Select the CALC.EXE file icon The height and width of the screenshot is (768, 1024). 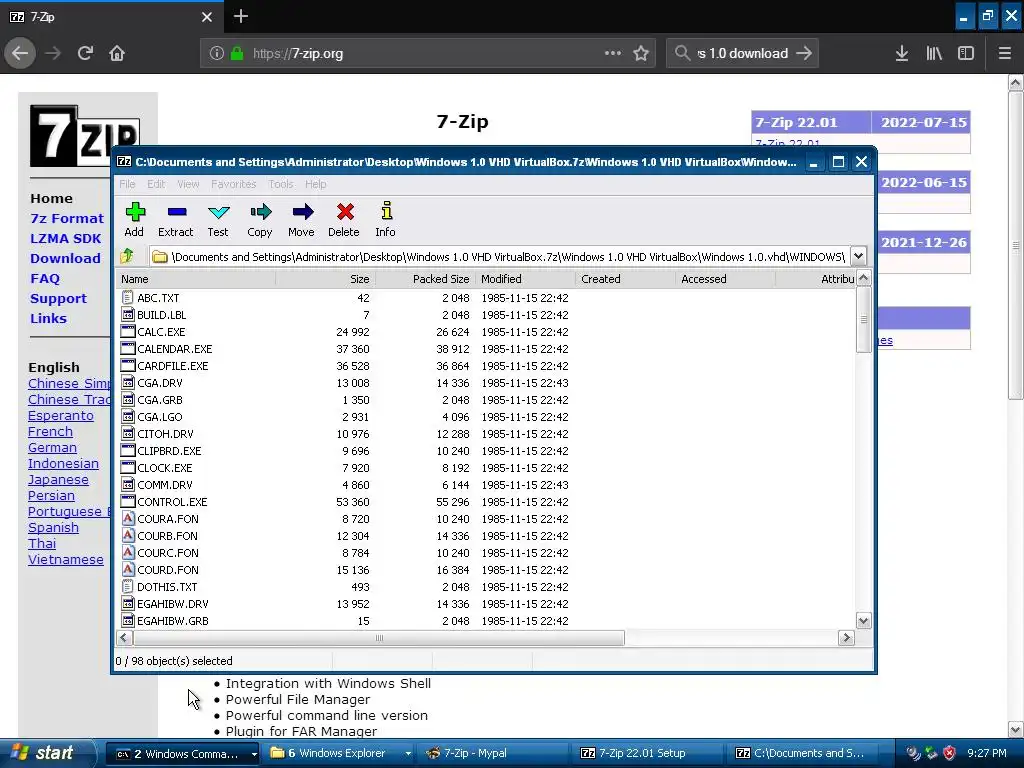tap(128, 332)
